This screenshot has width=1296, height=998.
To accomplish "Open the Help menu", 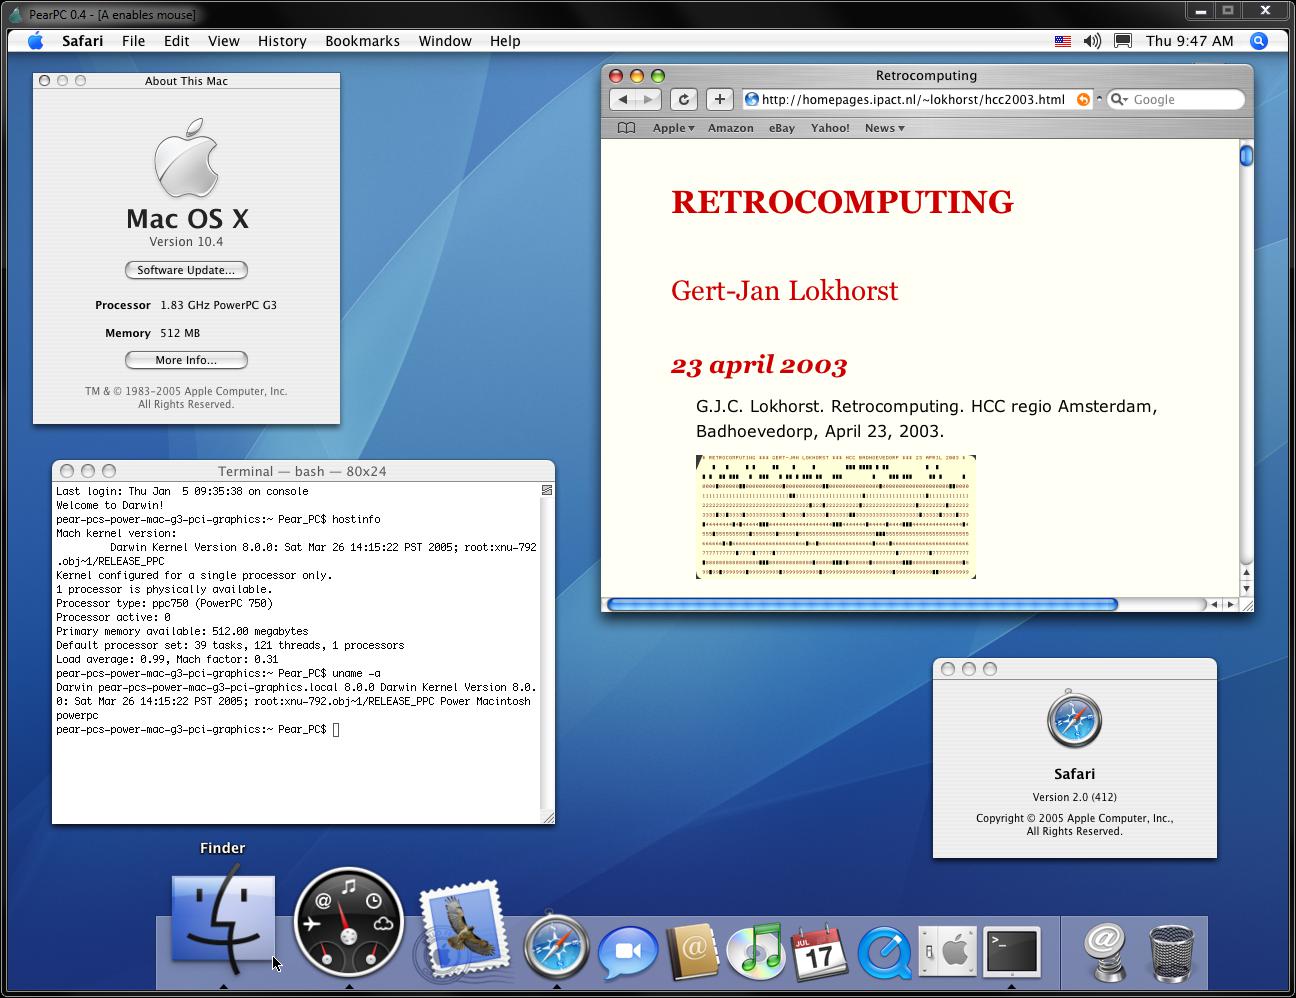I will (x=505, y=41).
